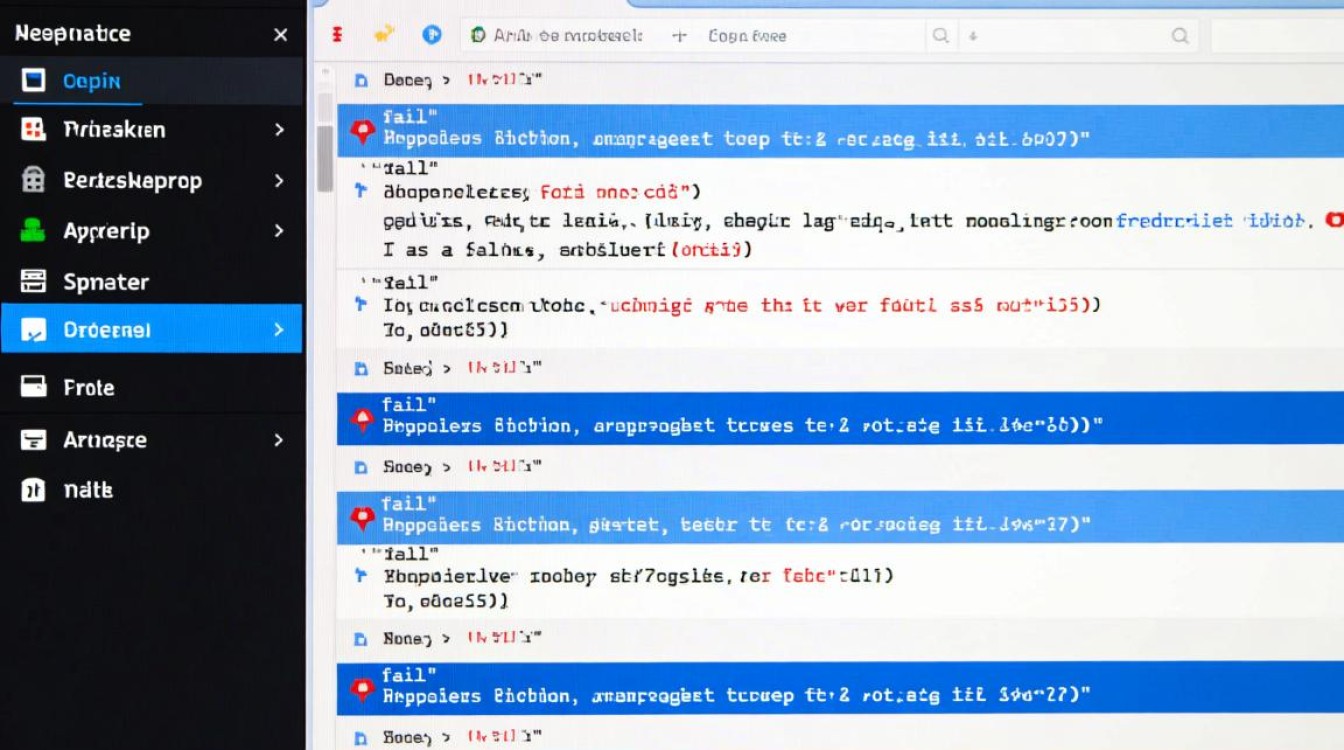Click the blue circle icon in the toolbar

coord(432,33)
